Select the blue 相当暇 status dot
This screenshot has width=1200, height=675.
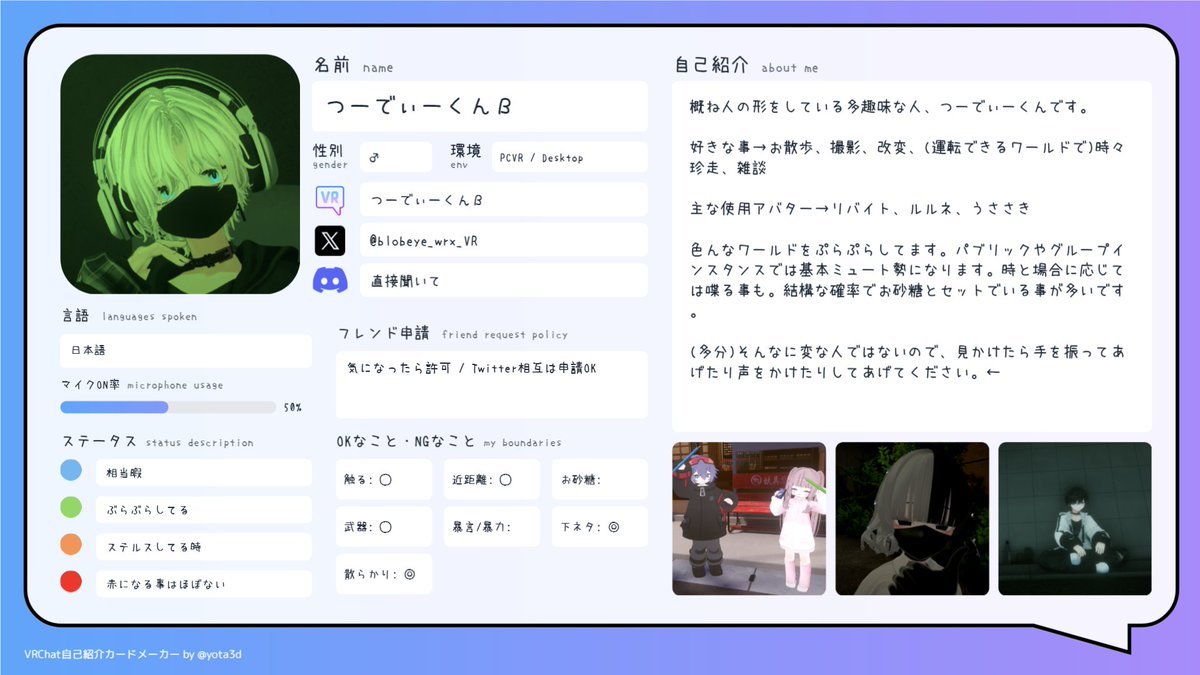coord(70,469)
